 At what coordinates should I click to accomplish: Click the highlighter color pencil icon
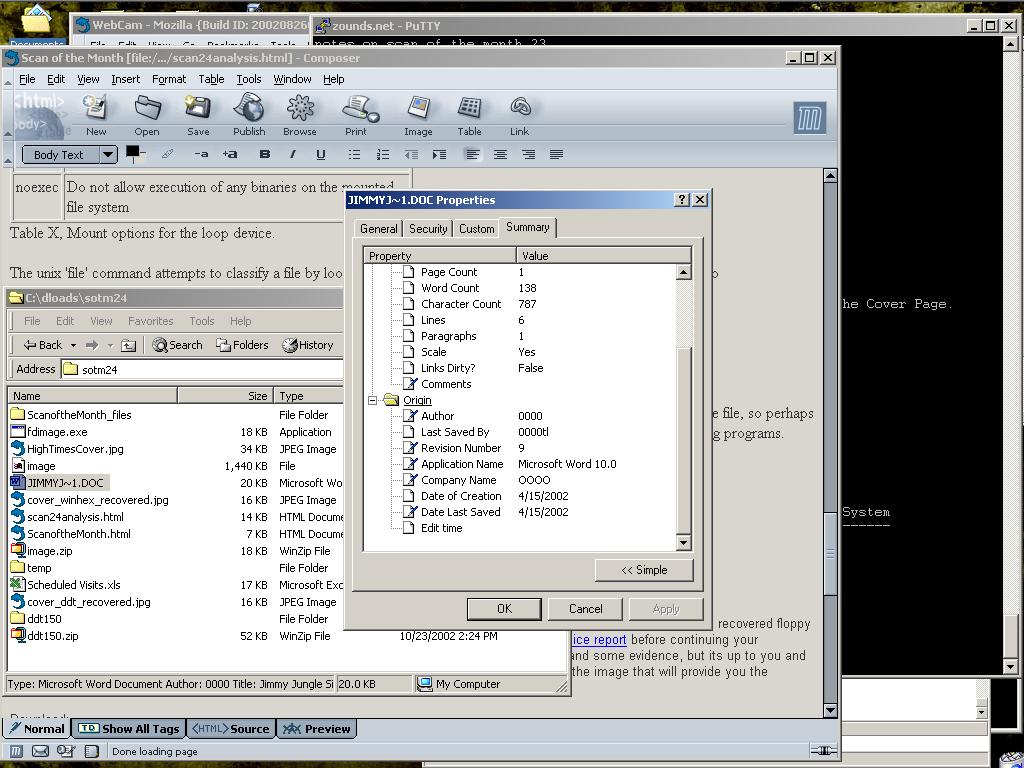pyautogui.click(x=168, y=155)
